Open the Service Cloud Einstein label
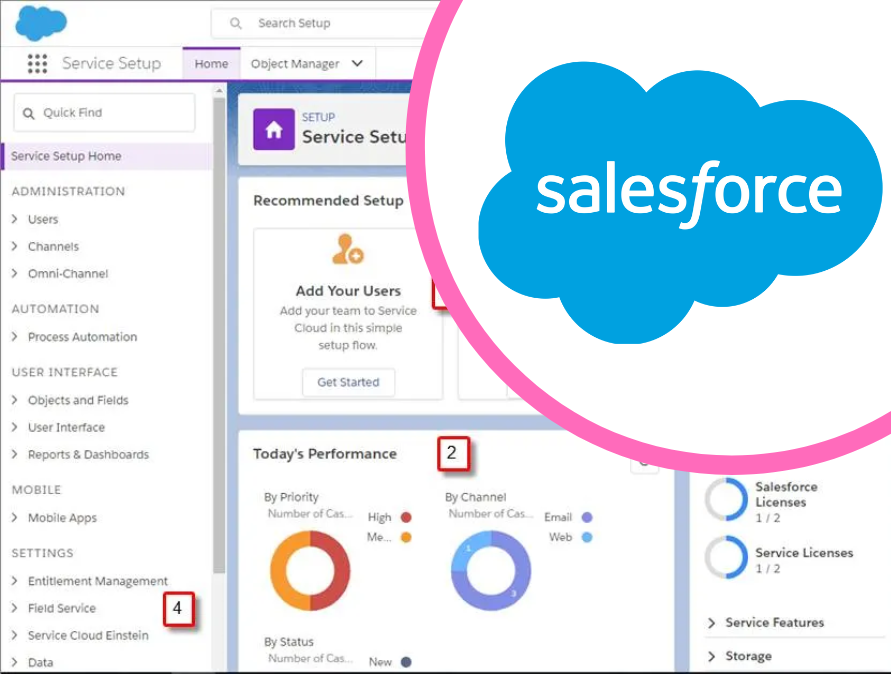 point(88,635)
